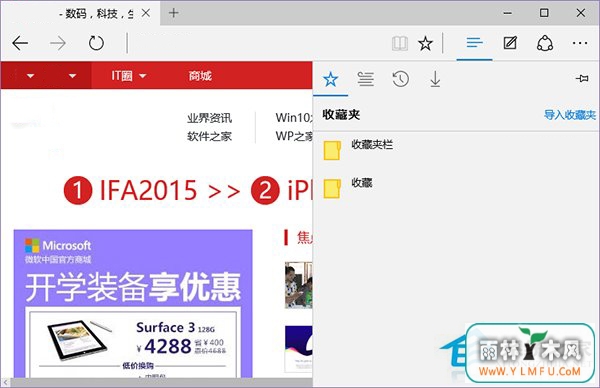The width and height of the screenshot is (600, 388).
Task: Open 商城 in the red navigation bar
Action: point(200,76)
